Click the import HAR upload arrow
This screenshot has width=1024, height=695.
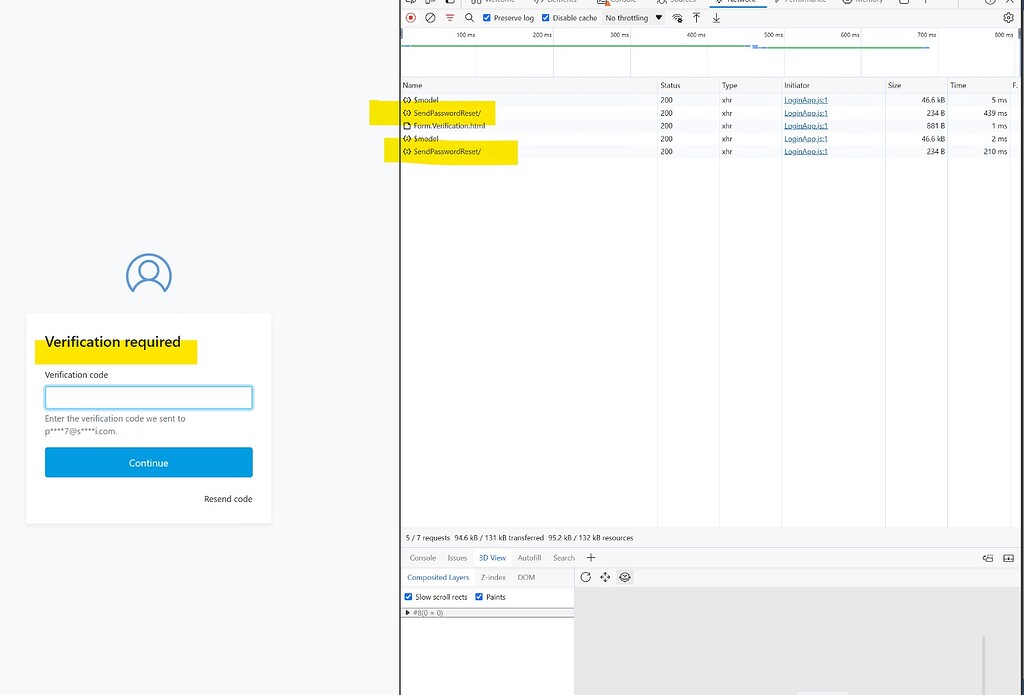click(697, 18)
